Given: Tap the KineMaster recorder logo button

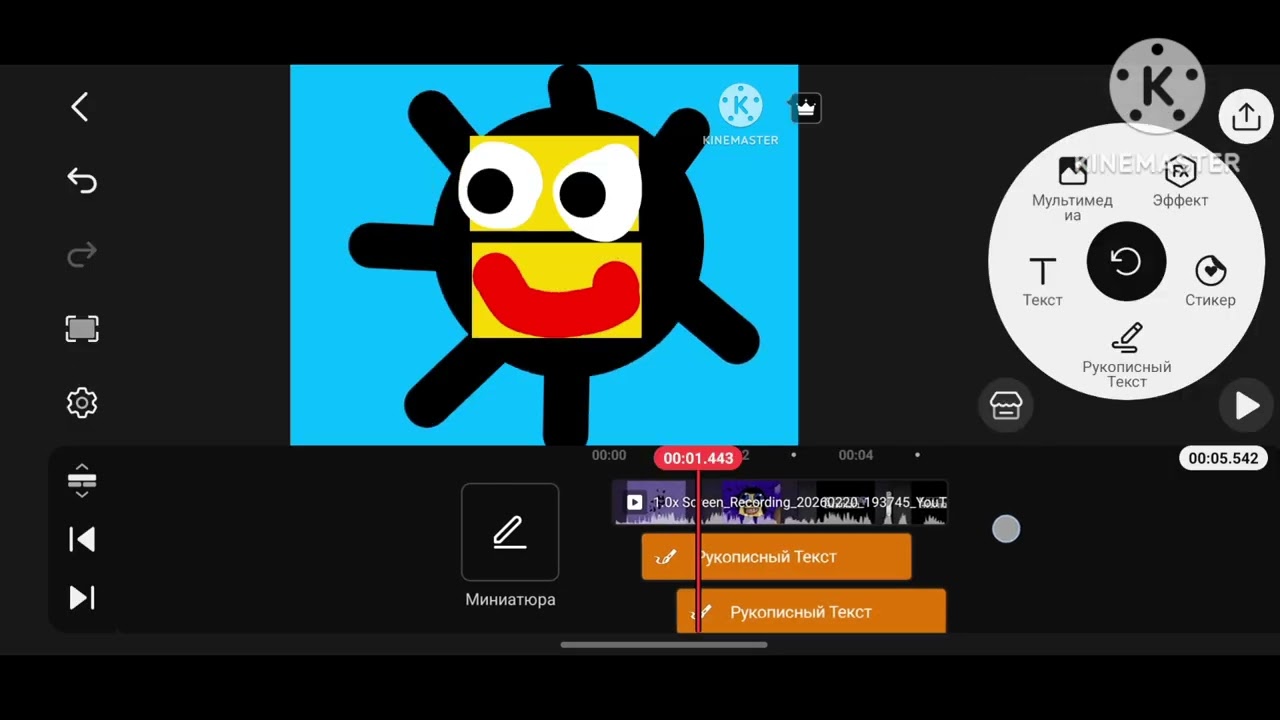Looking at the screenshot, I should tap(1157, 88).
